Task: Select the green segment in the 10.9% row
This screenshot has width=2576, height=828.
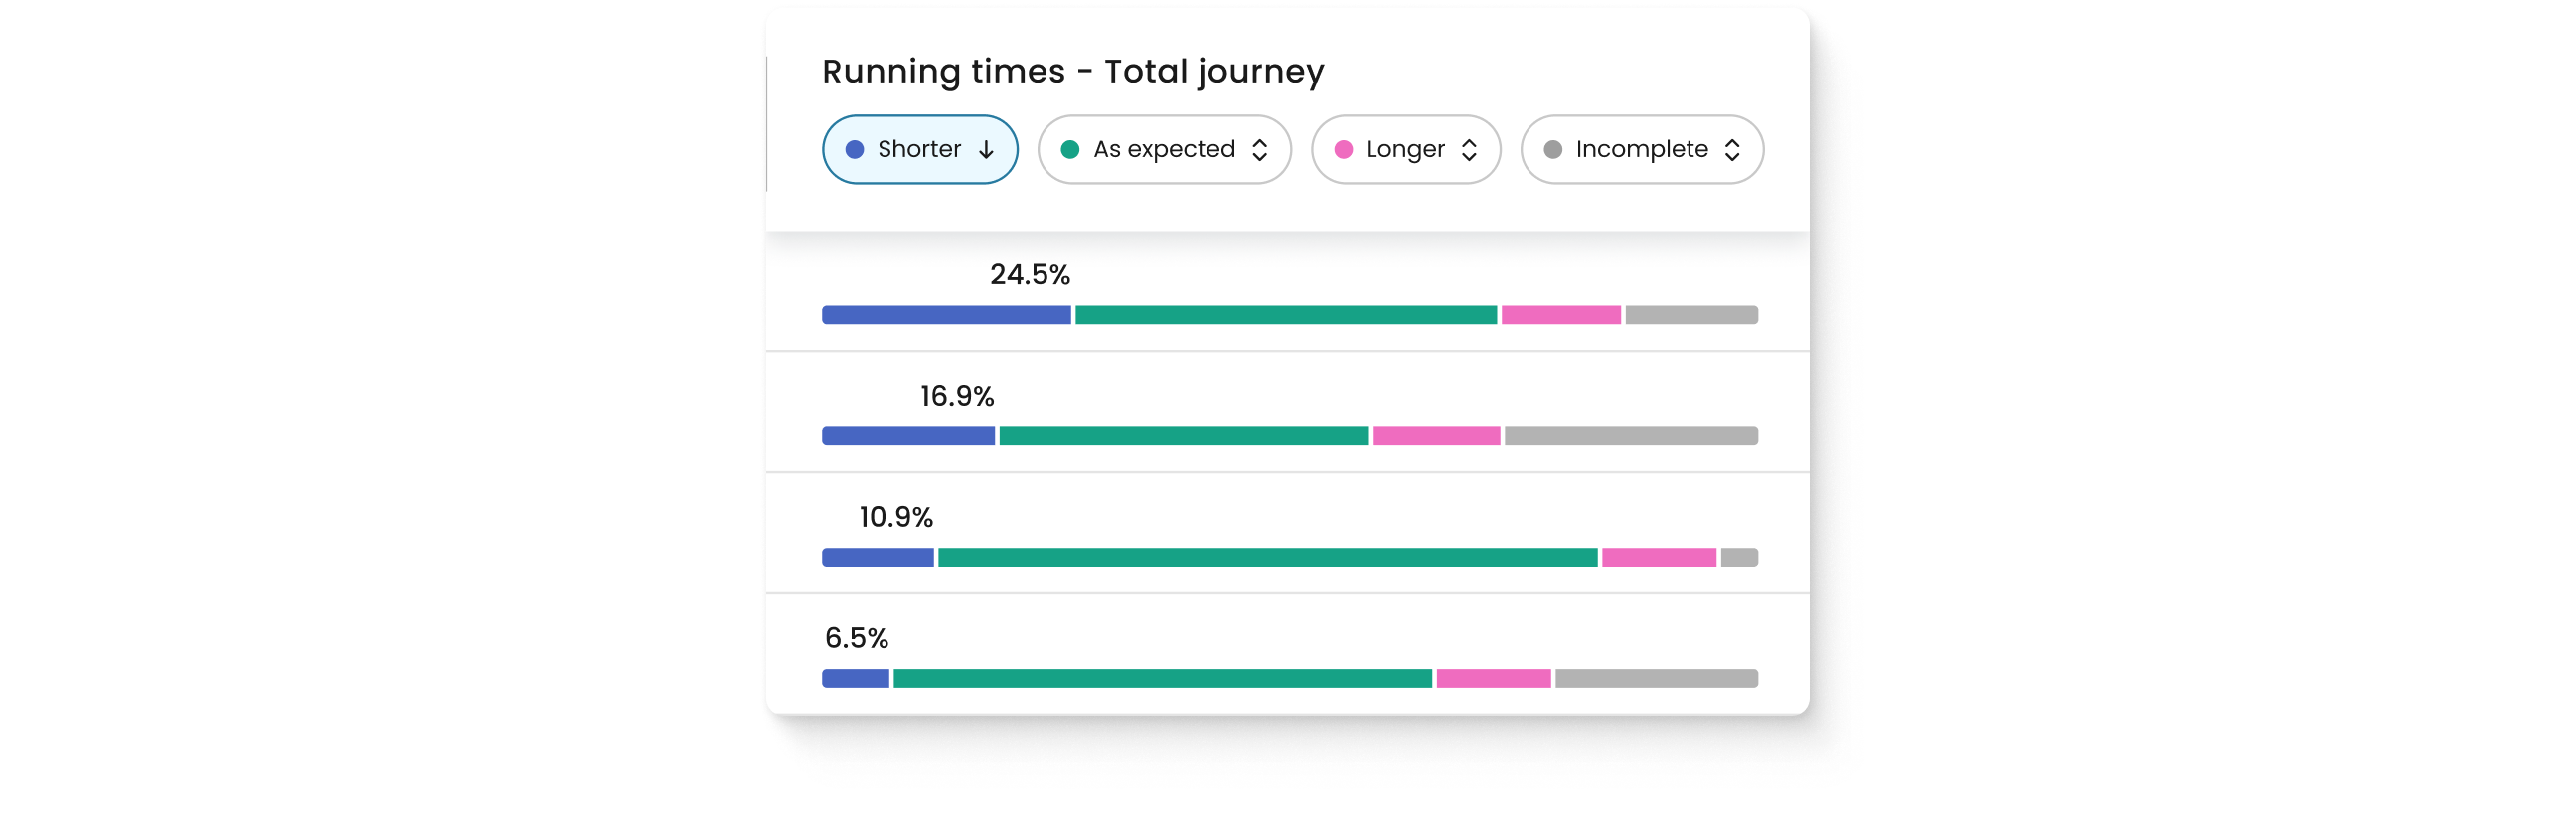Action: click(x=1267, y=557)
